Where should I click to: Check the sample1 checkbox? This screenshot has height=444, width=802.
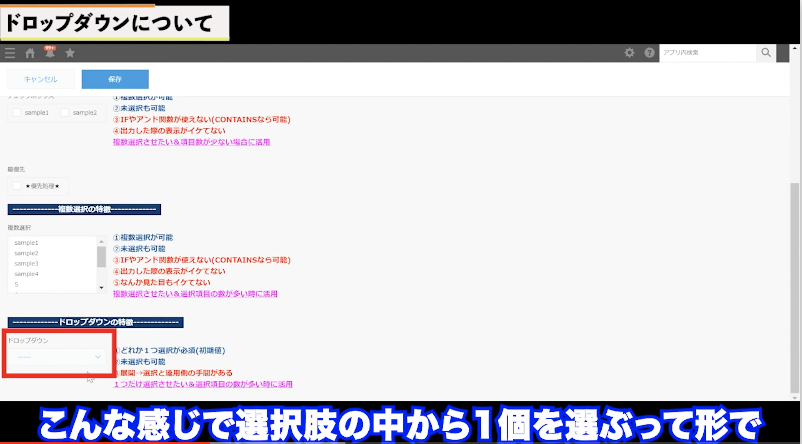[x=16, y=113]
